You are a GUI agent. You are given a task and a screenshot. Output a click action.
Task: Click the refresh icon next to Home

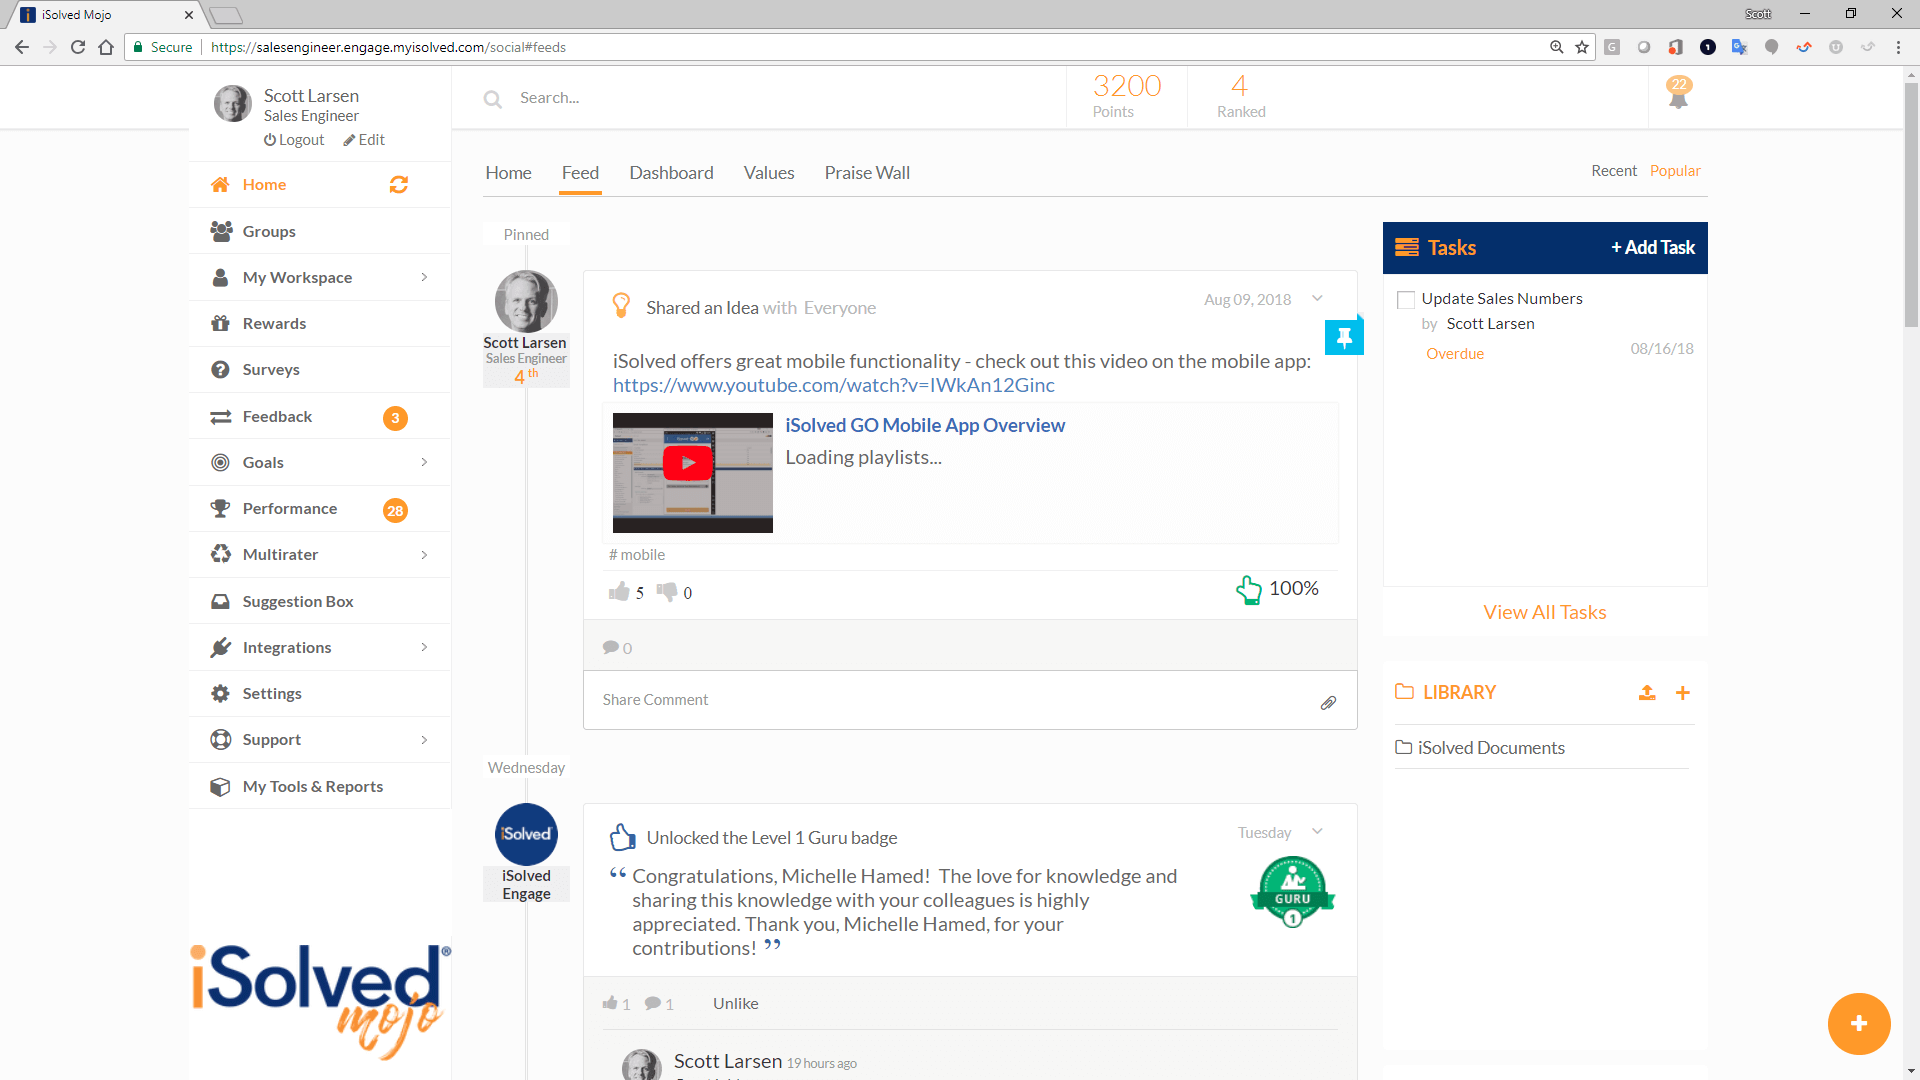[398, 185]
